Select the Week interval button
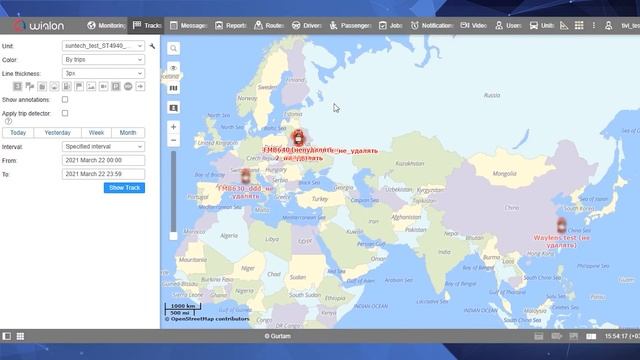The width and height of the screenshot is (640, 360). (x=96, y=133)
